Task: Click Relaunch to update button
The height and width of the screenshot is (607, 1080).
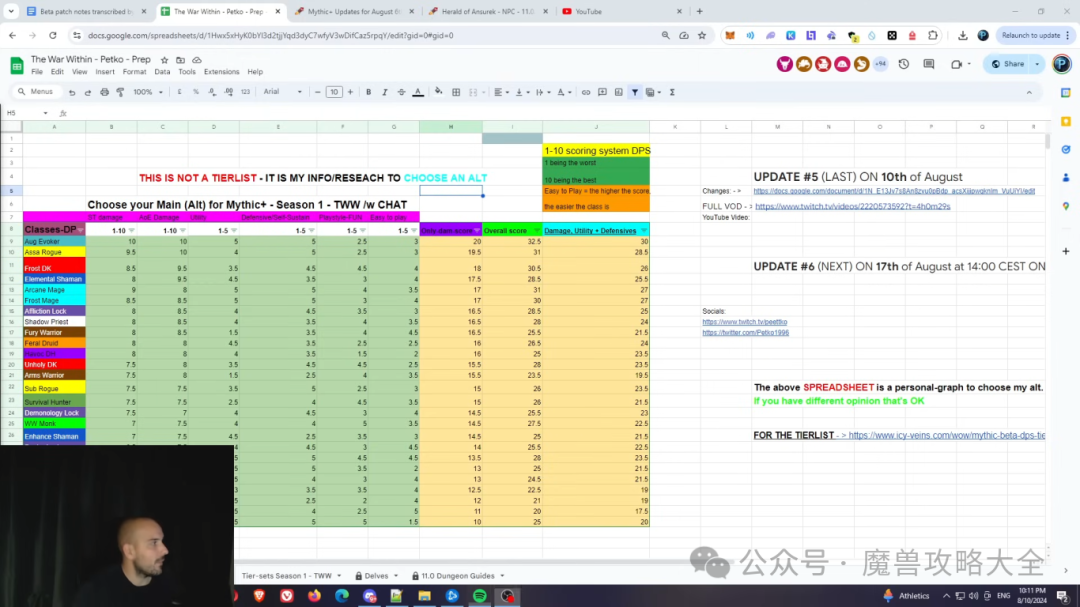Action: (1031, 35)
